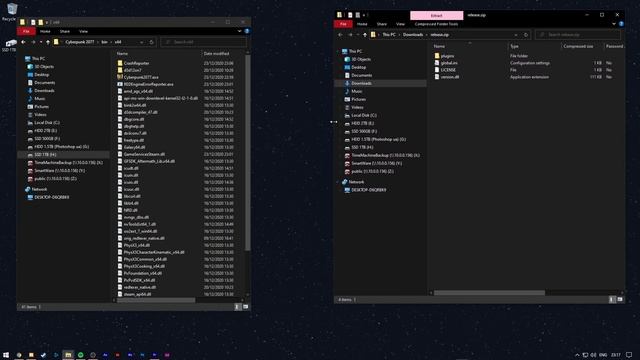The height and width of the screenshot is (360, 640).
Task: Open View tab in release.zip window
Action: point(400,24)
